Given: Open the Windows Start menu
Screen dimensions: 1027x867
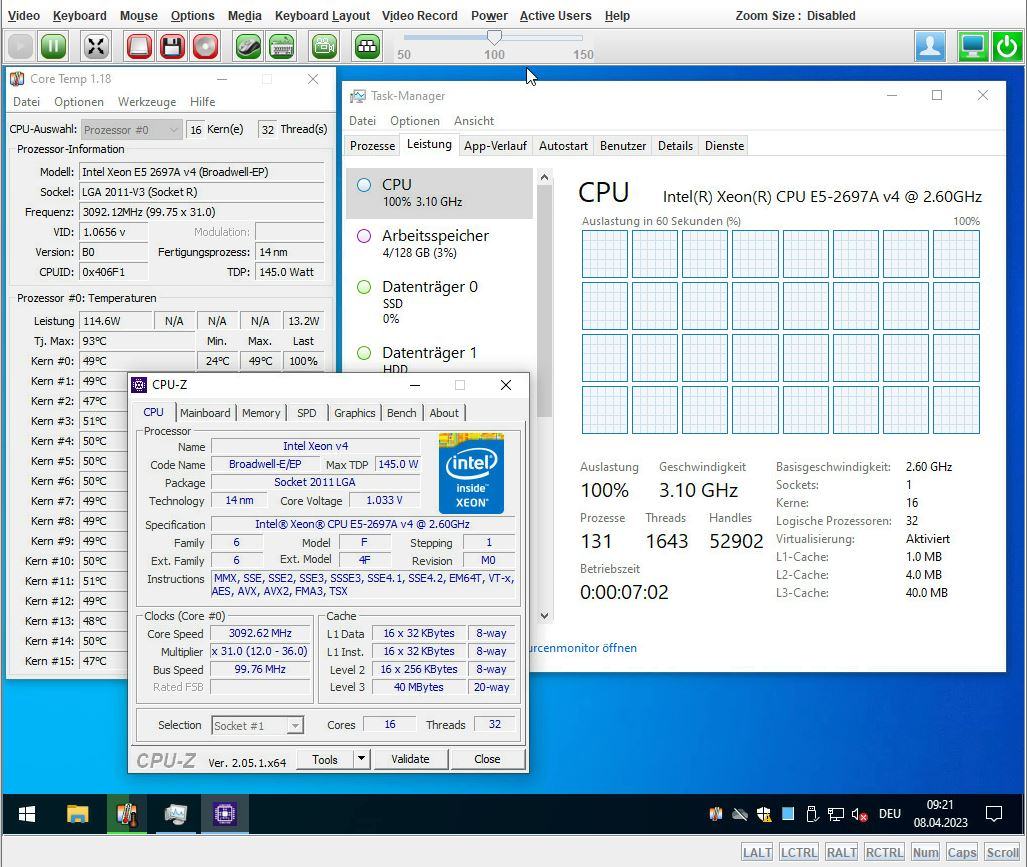Looking at the screenshot, I should (27, 814).
